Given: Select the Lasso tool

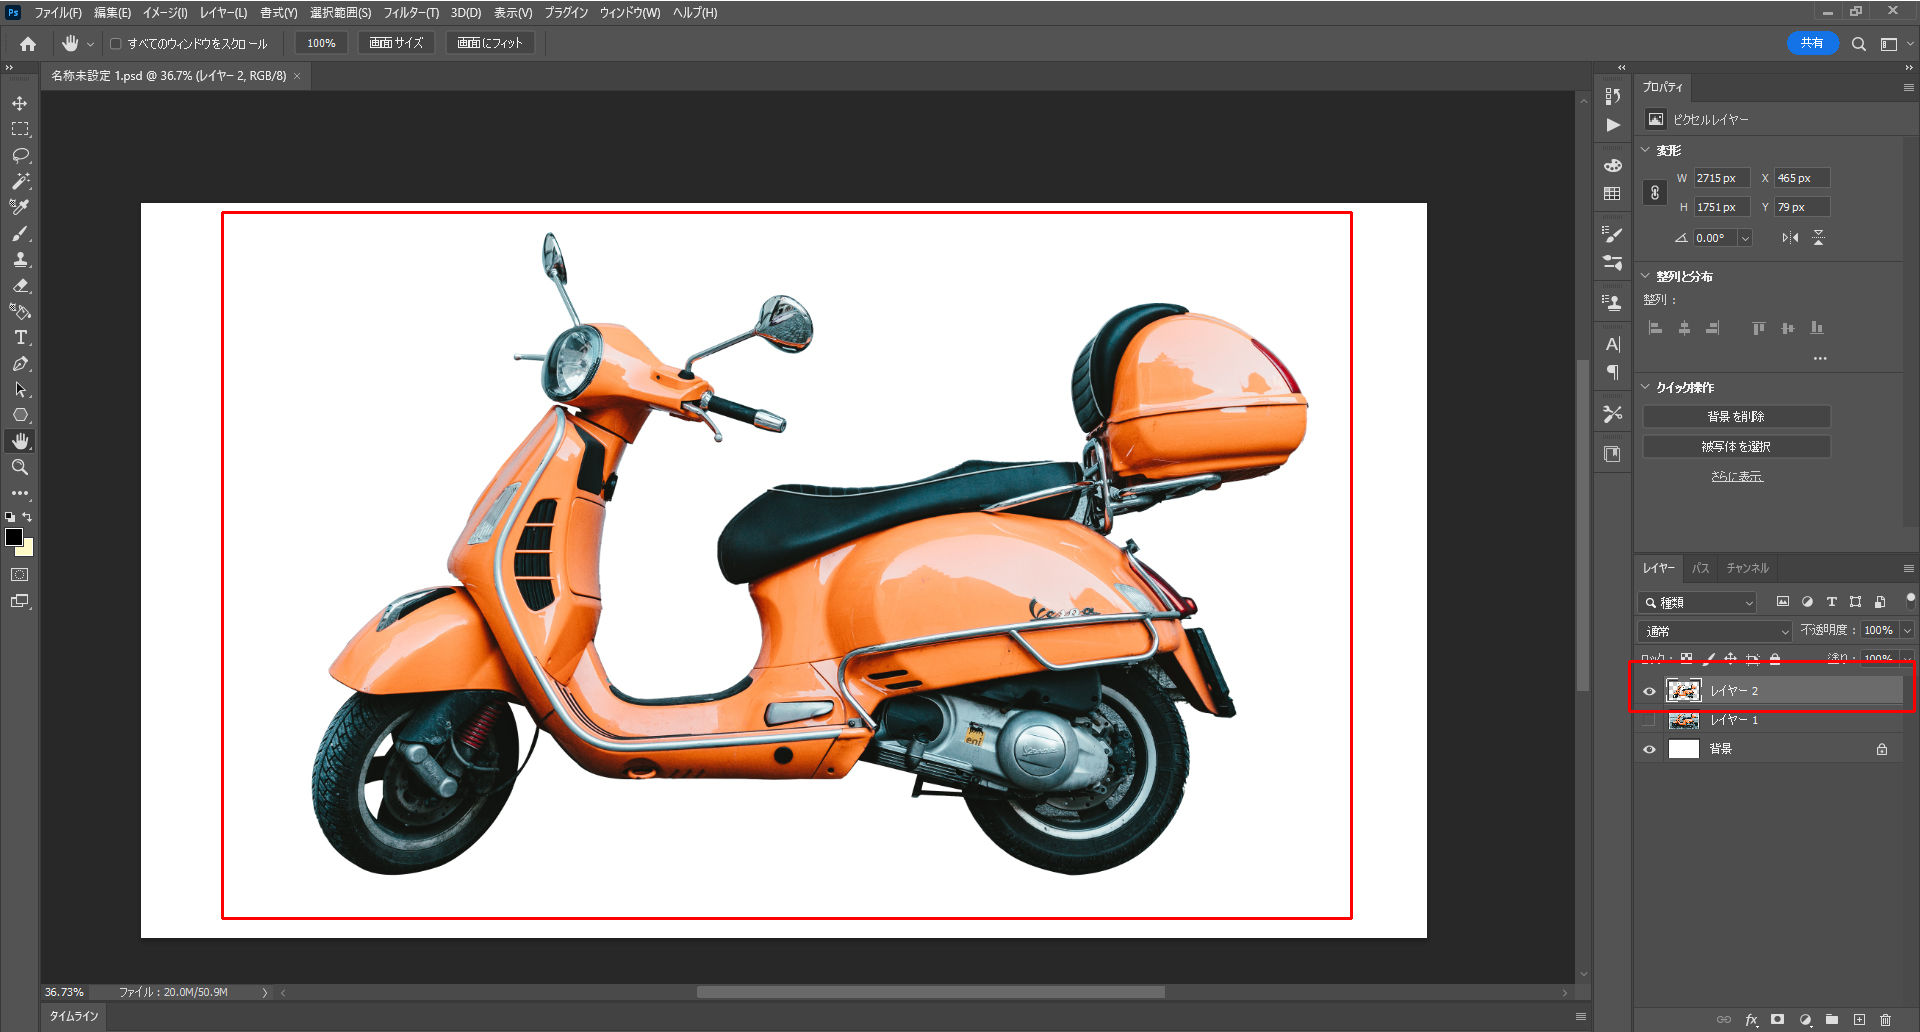Looking at the screenshot, I should [x=20, y=155].
